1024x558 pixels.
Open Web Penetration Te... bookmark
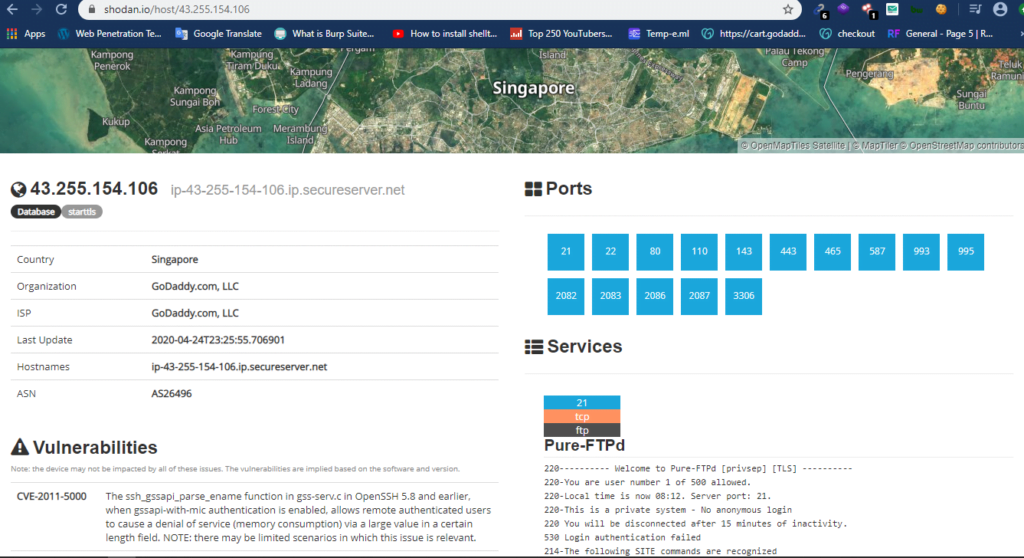(110, 34)
